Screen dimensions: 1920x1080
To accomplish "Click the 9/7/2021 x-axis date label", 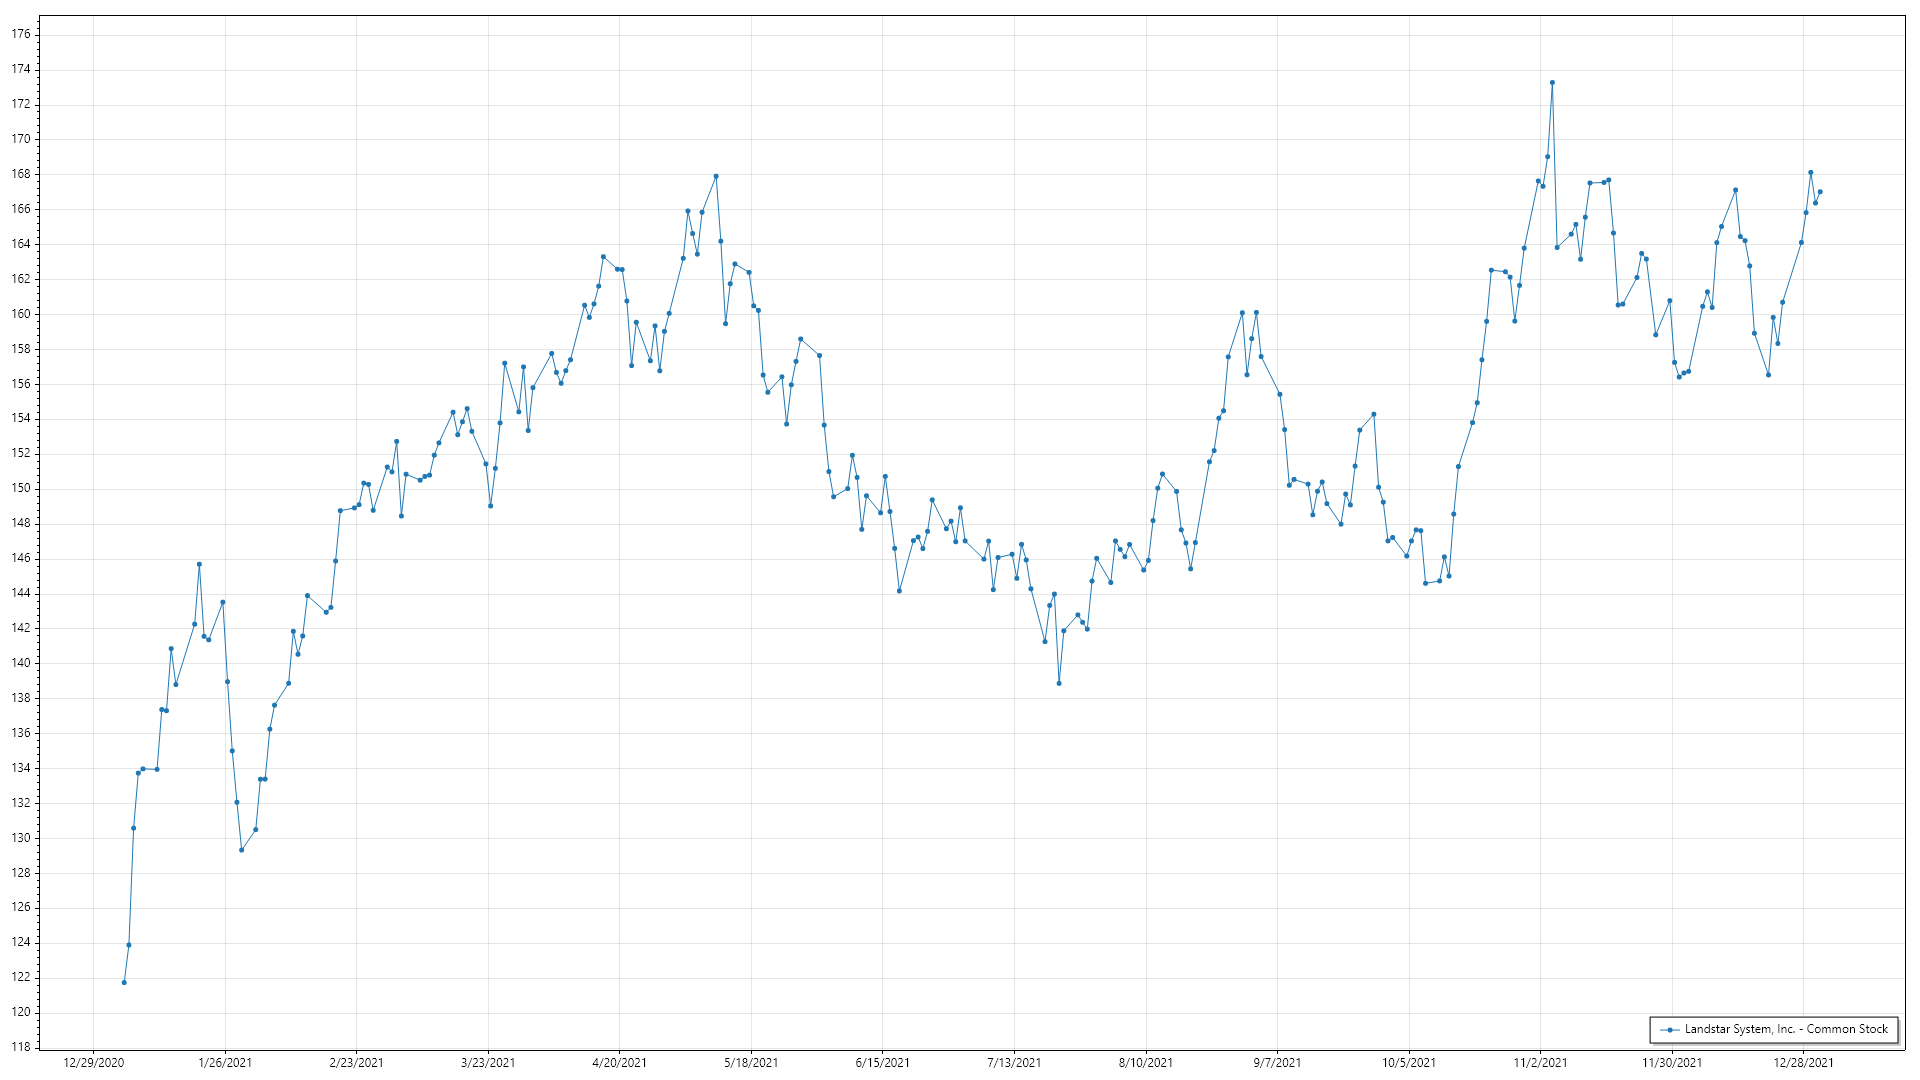I will 1277,1062.
